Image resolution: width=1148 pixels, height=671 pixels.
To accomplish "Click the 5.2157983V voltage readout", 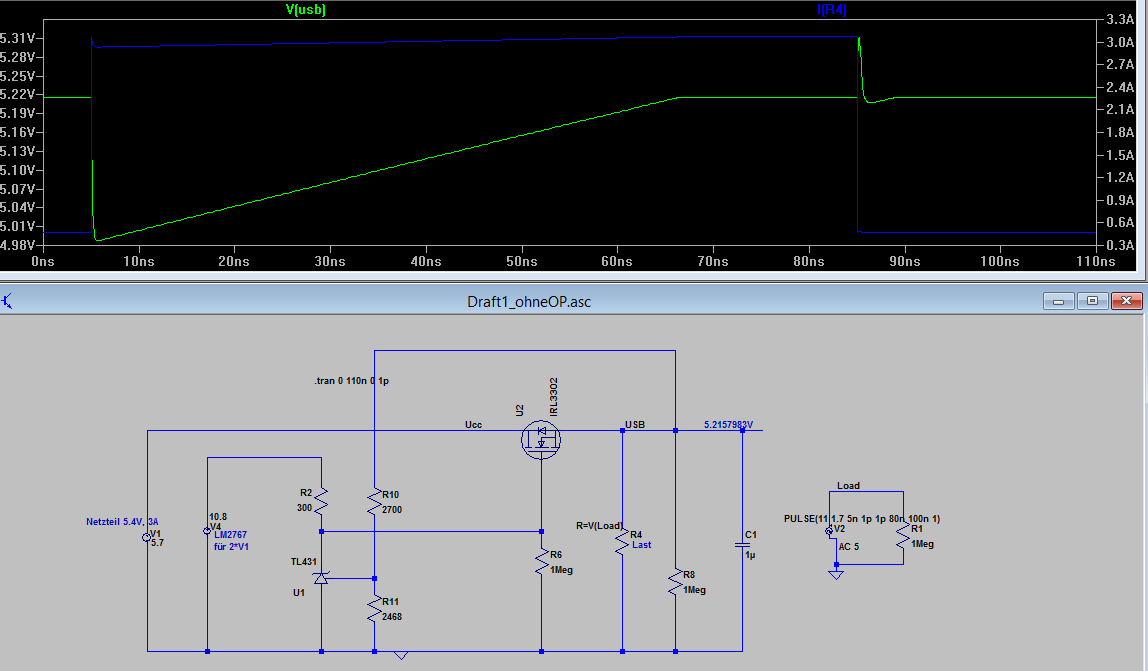I will coord(728,425).
